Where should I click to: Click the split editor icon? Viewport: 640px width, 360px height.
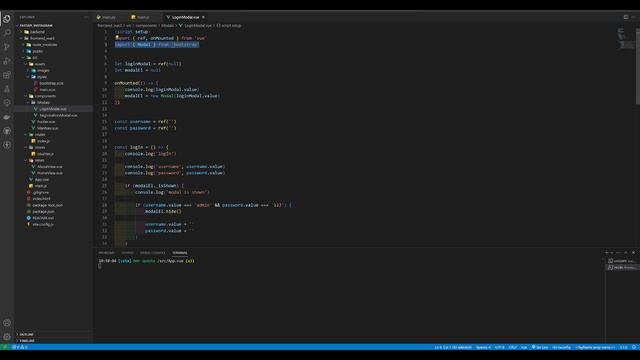[x=626, y=17]
